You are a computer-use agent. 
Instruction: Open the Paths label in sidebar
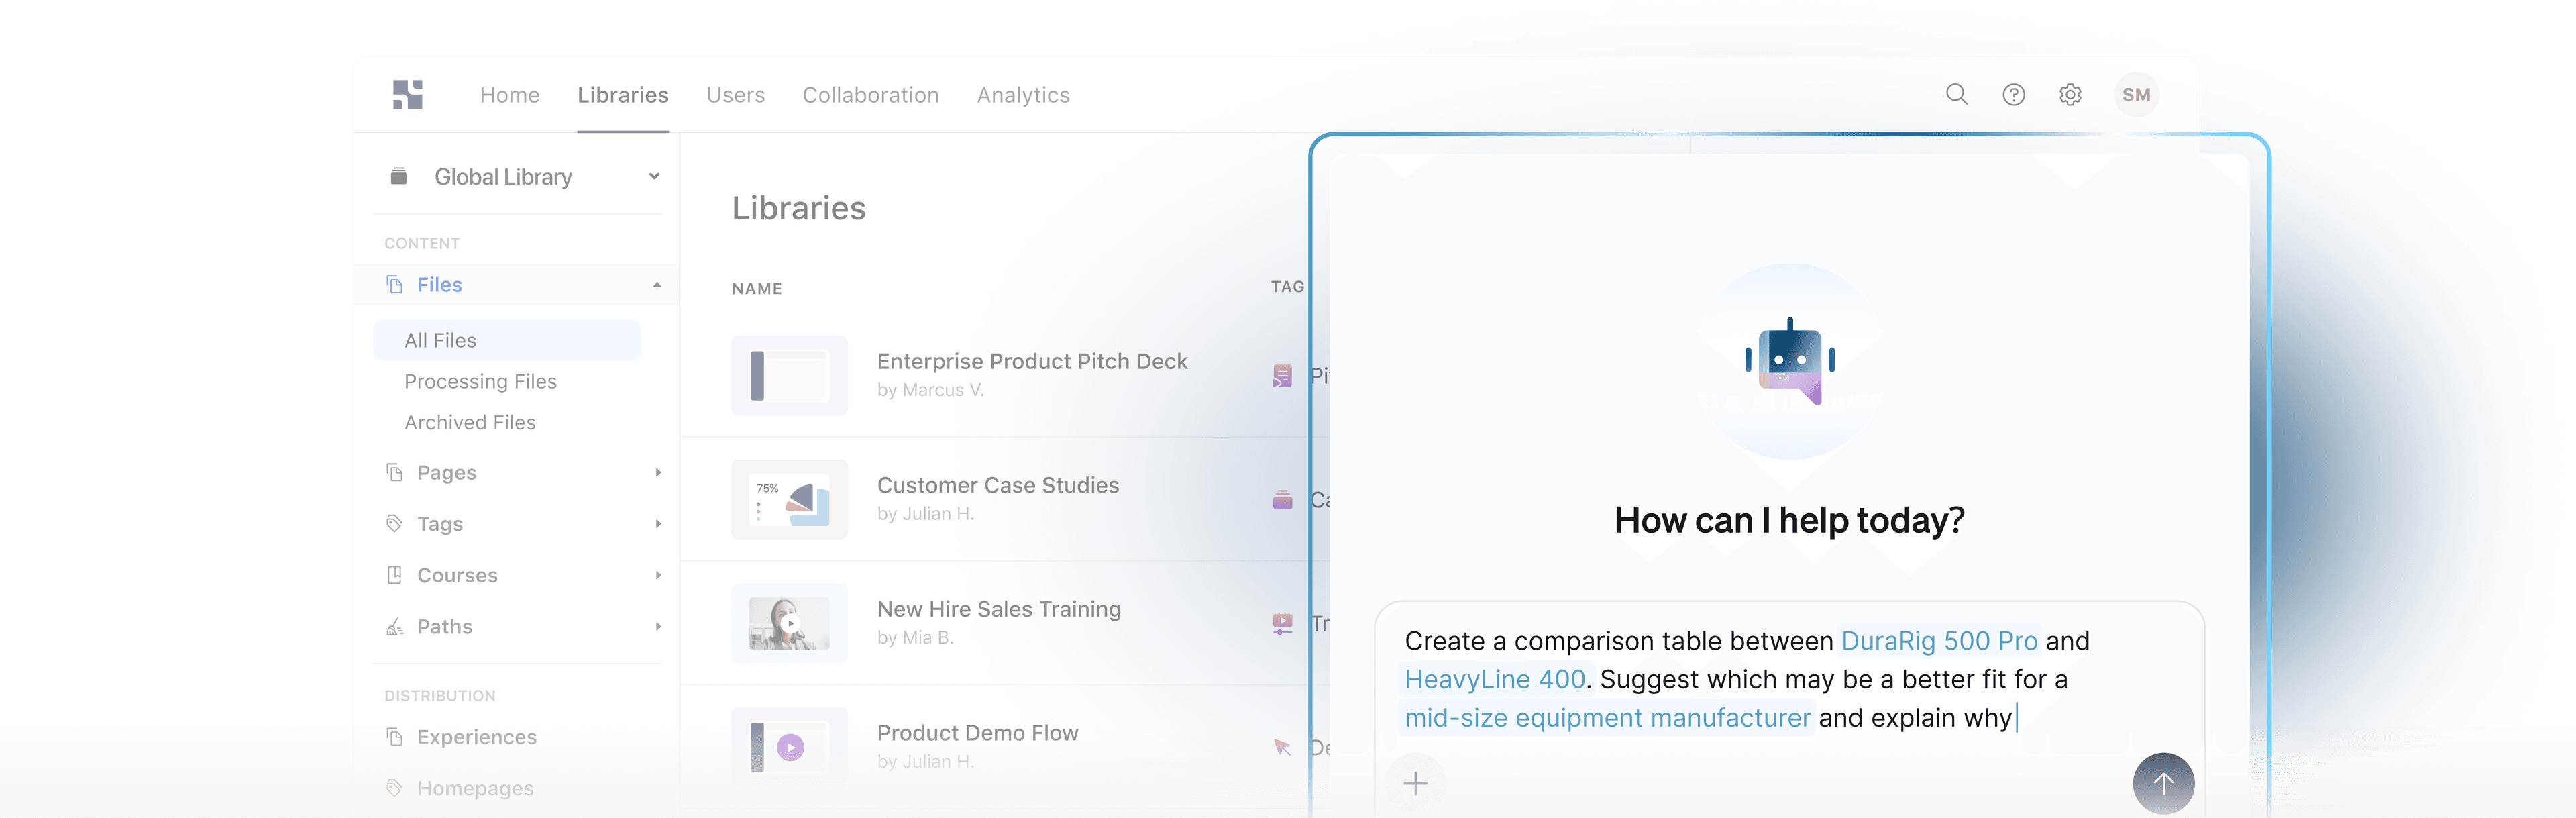coord(444,627)
